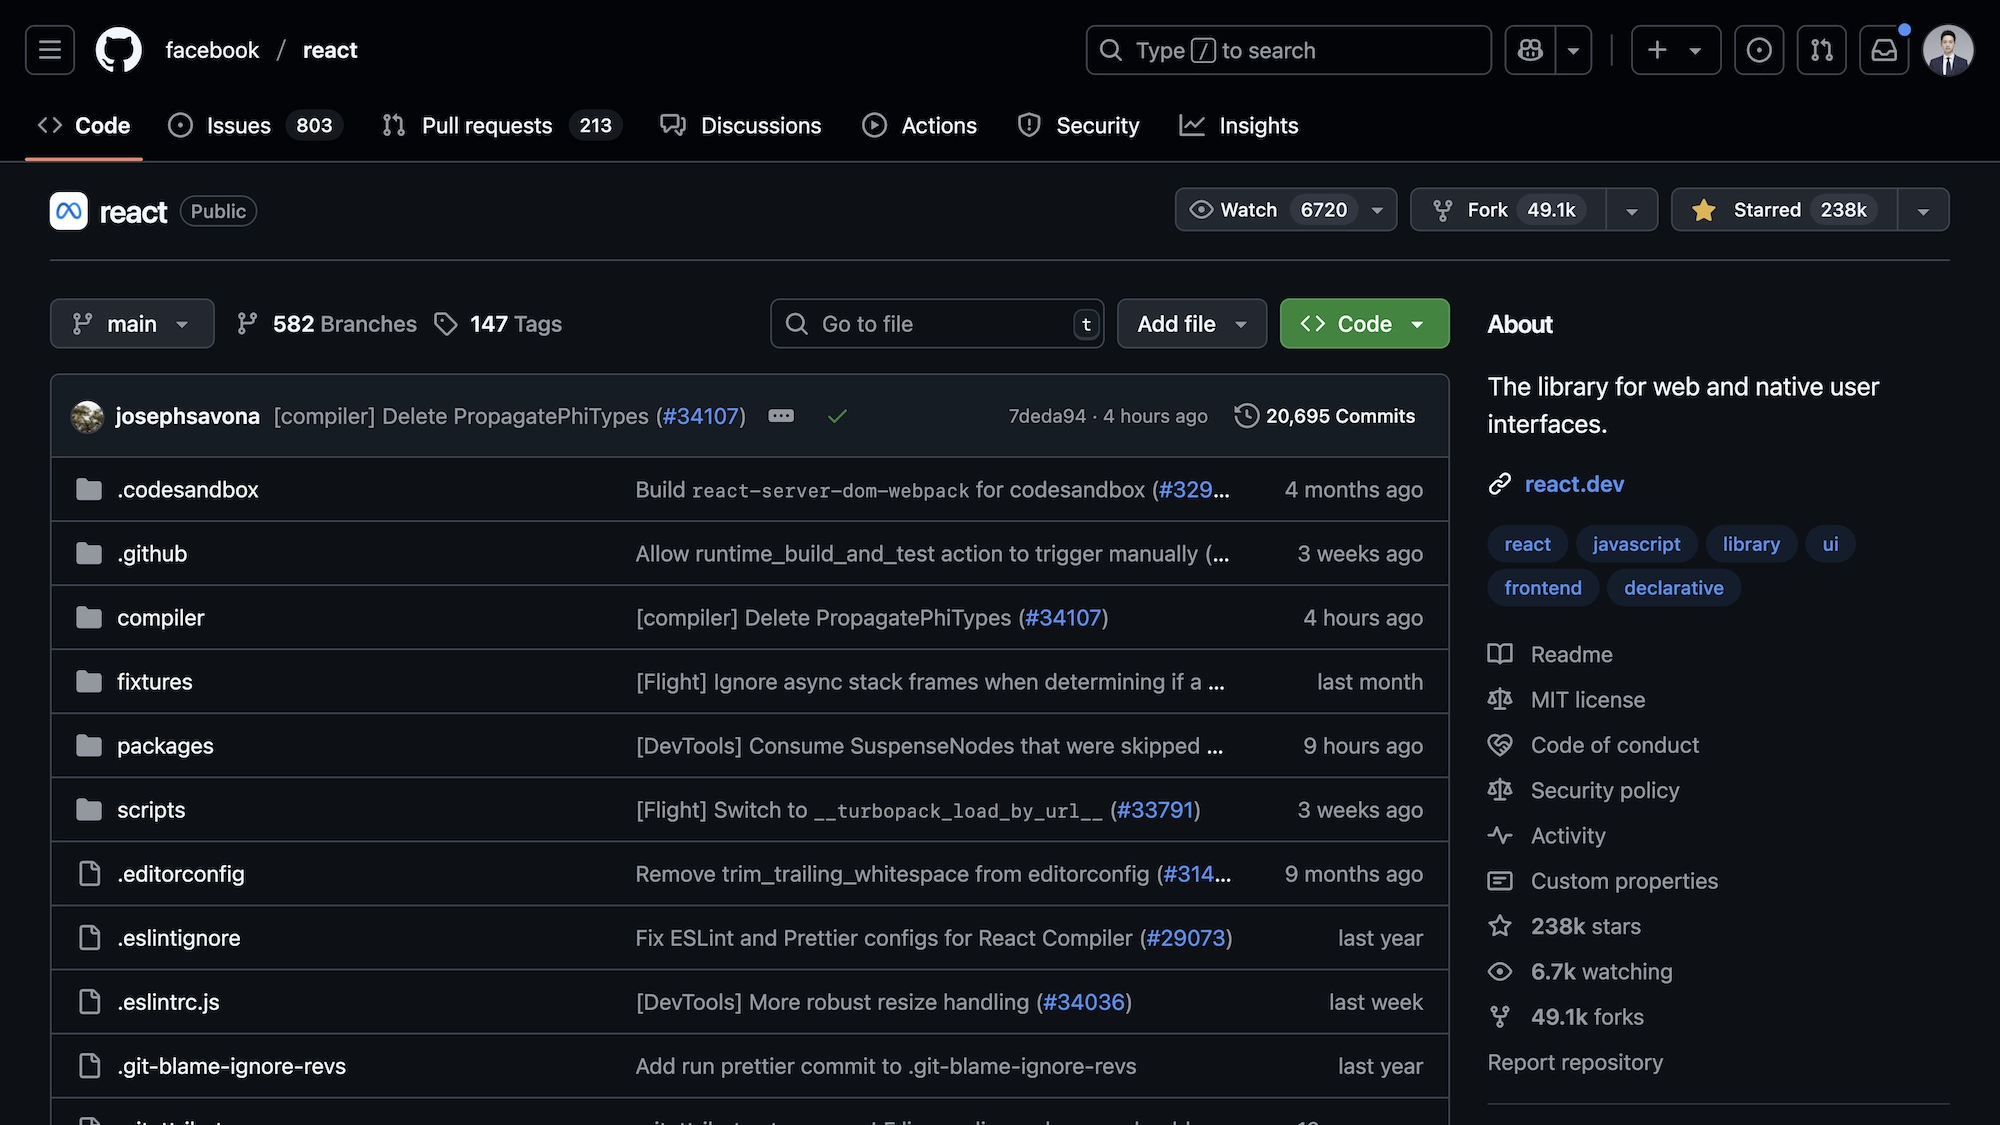Image resolution: width=2000 pixels, height=1125 pixels.
Task: Open the Copilot chat icon
Action: [1530, 50]
